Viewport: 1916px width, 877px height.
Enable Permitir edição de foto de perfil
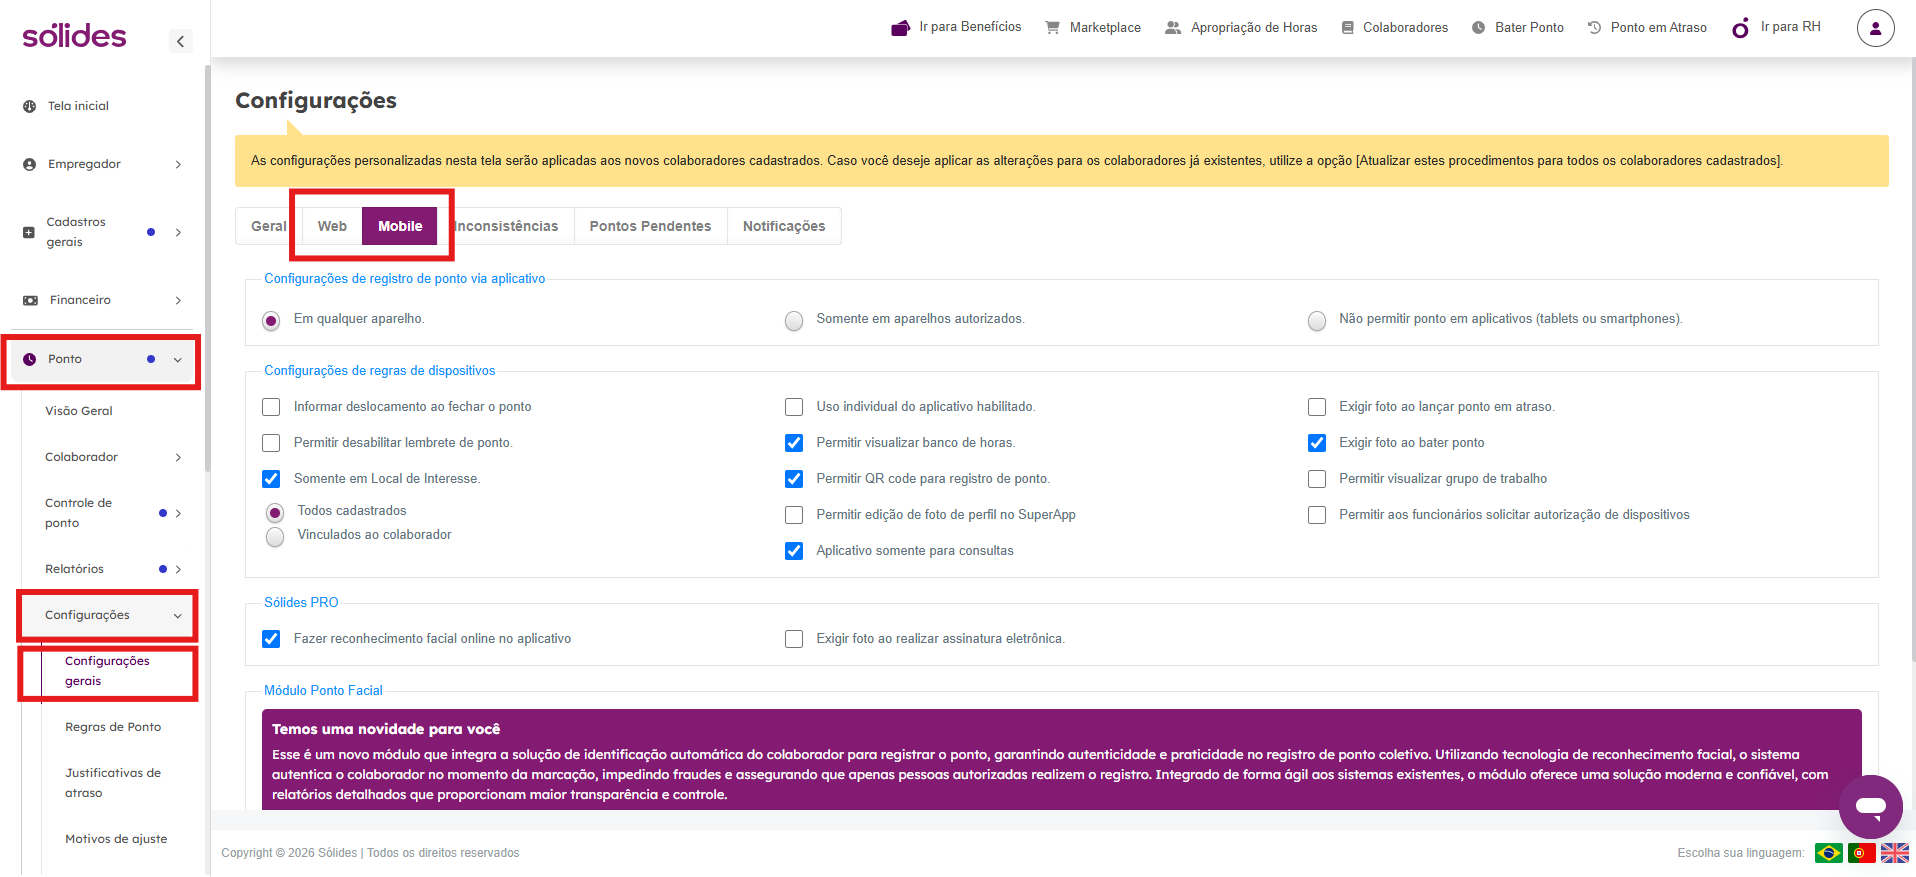[x=794, y=515]
